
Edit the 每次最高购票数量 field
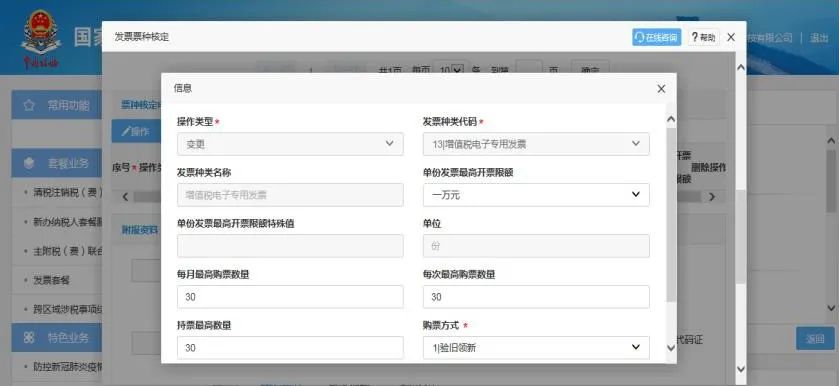[536, 297]
